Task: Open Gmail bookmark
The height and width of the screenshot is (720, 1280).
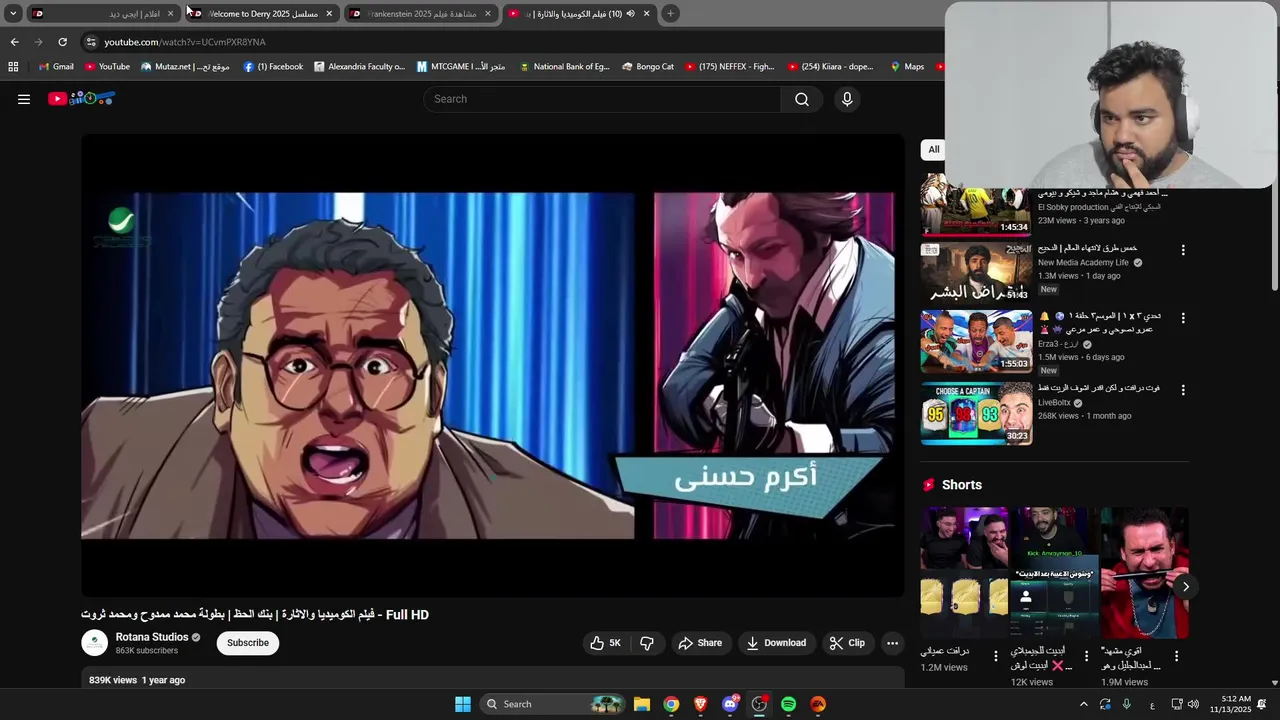Action: tap(56, 67)
